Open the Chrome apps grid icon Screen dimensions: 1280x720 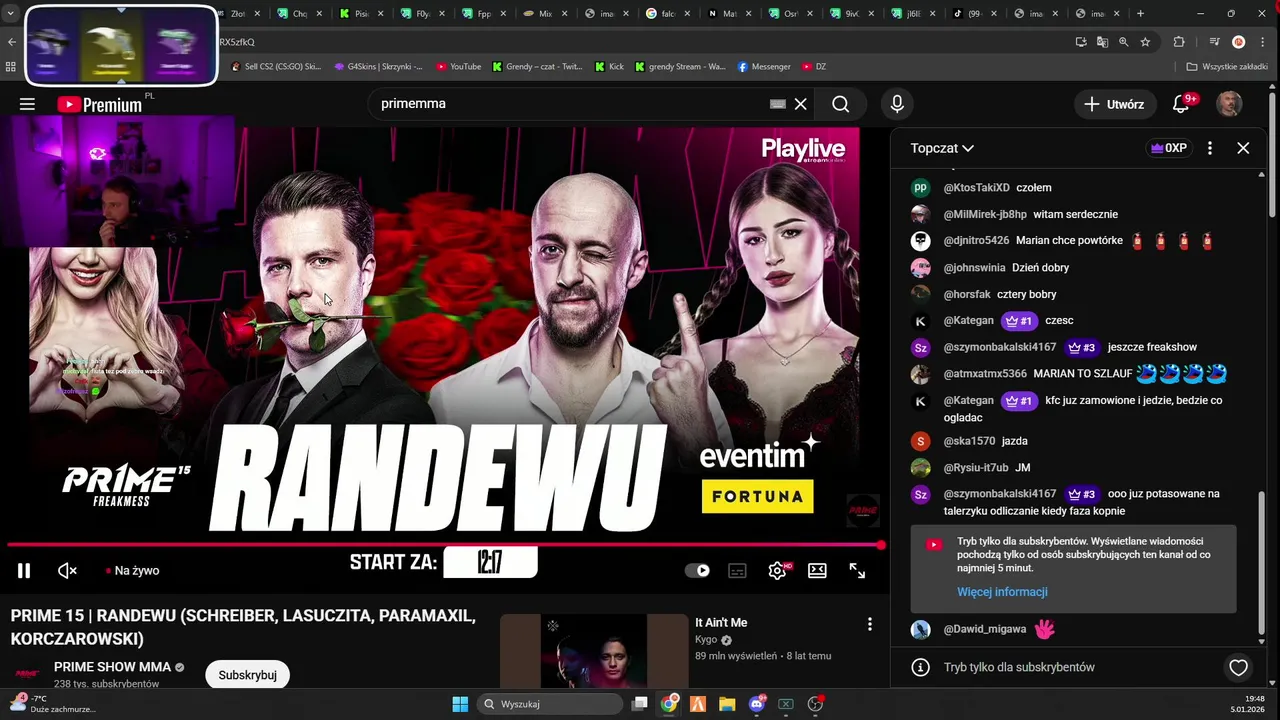11,67
